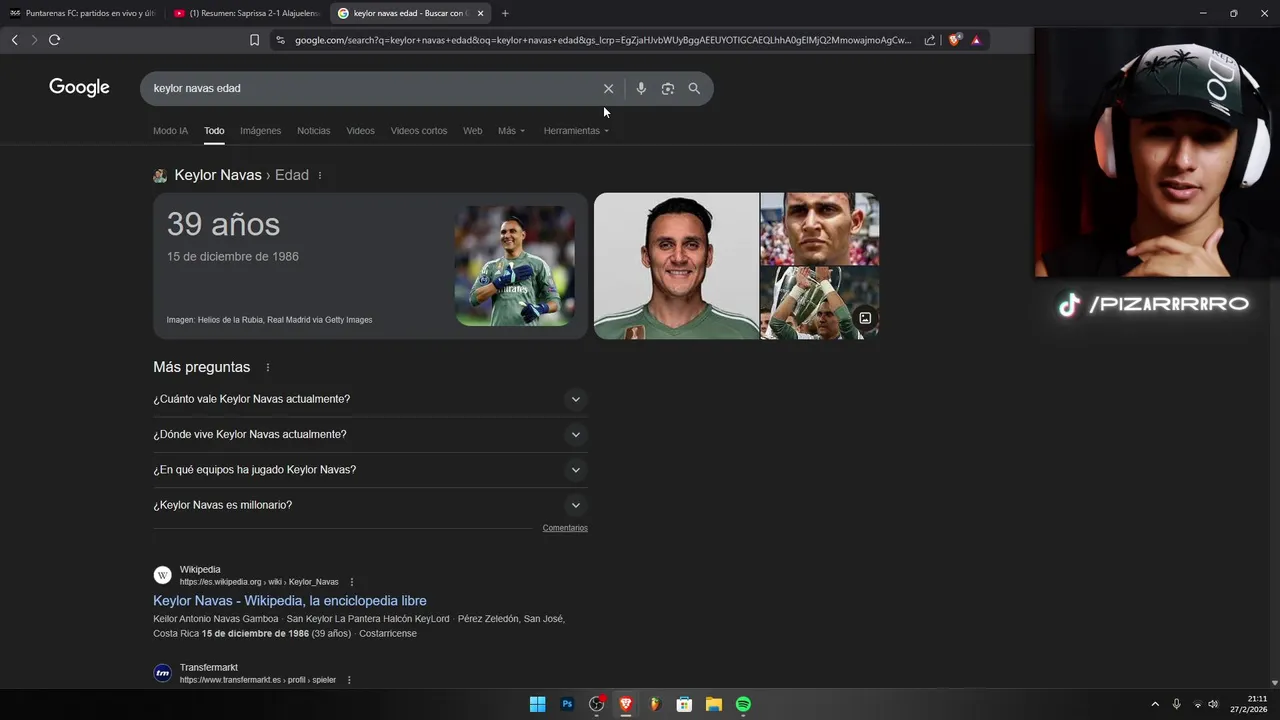Screen dimensions: 1280x720
Task: Open the three-dot menu beside Edad
Action: (320, 175)
